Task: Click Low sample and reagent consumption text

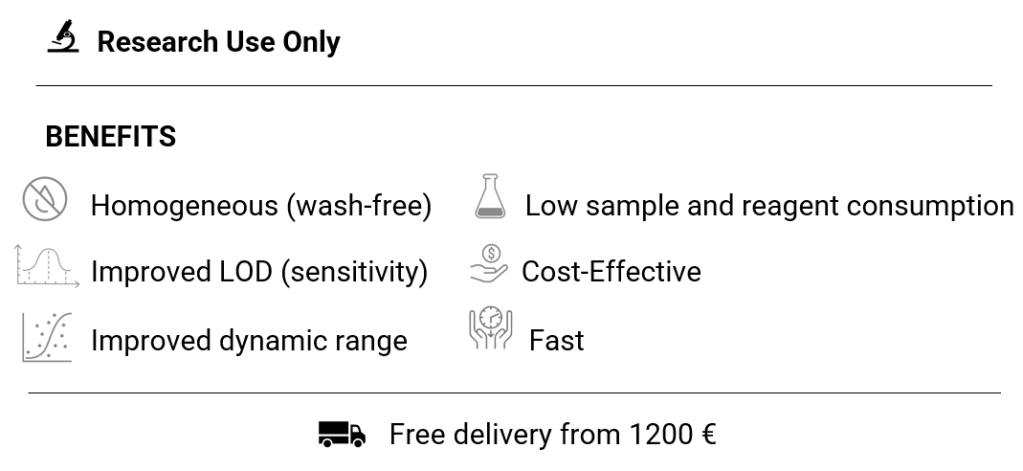Action: 769,206
